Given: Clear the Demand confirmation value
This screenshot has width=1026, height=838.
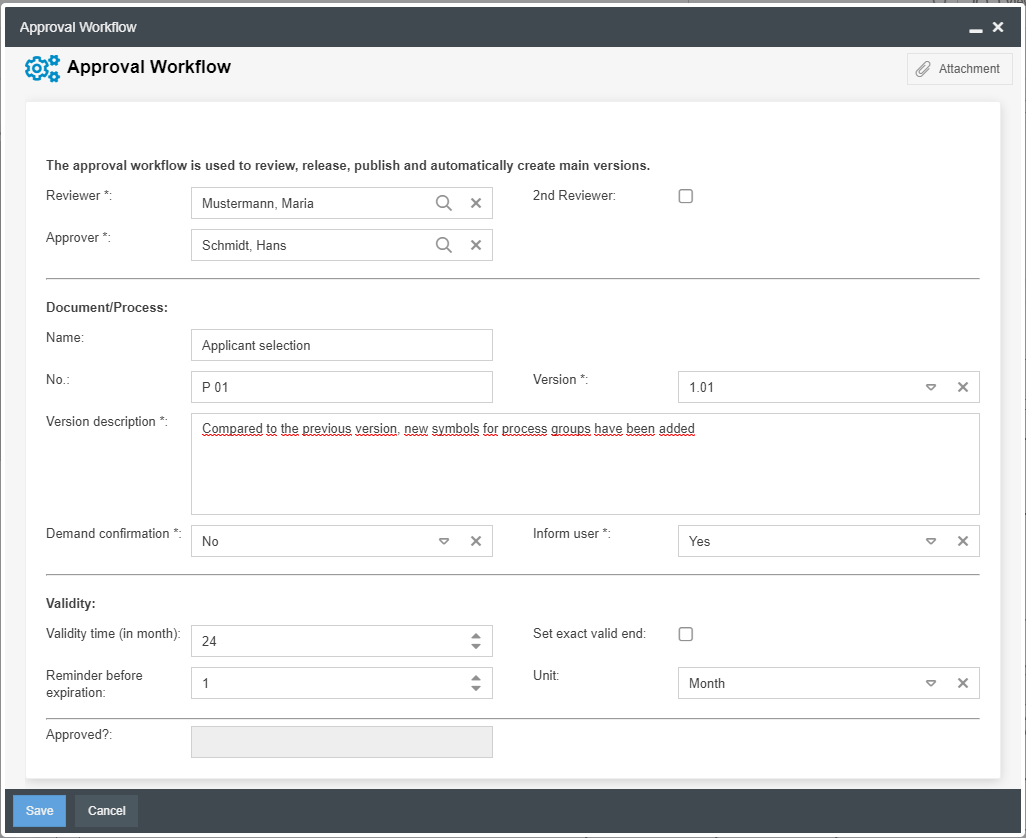Looking at the screenshot, I should point(476,541).
